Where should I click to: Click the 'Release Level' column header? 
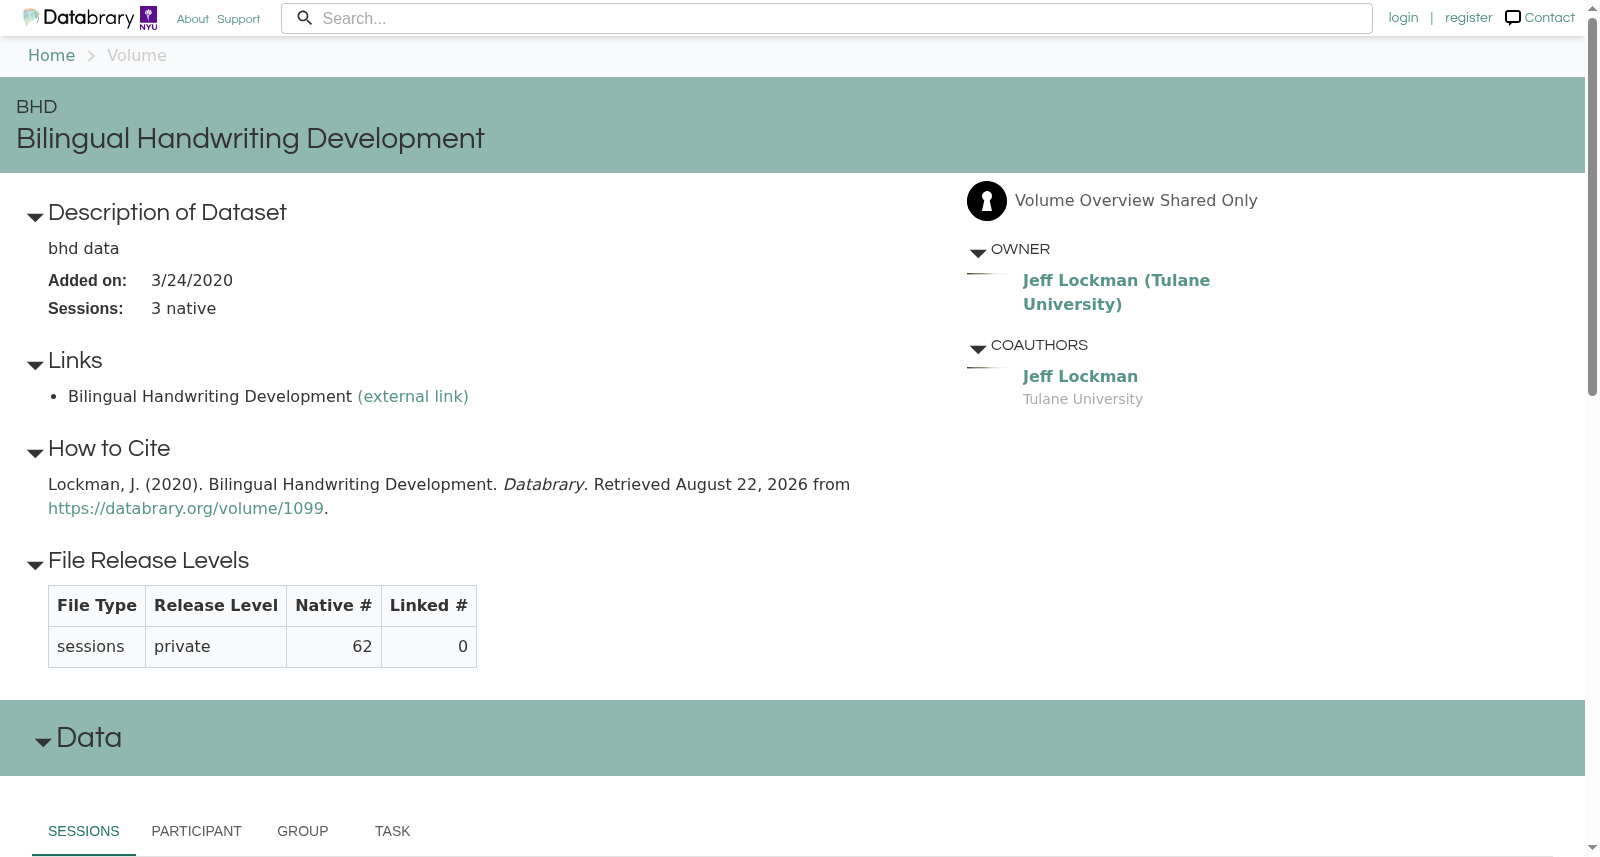coord(216,606)
